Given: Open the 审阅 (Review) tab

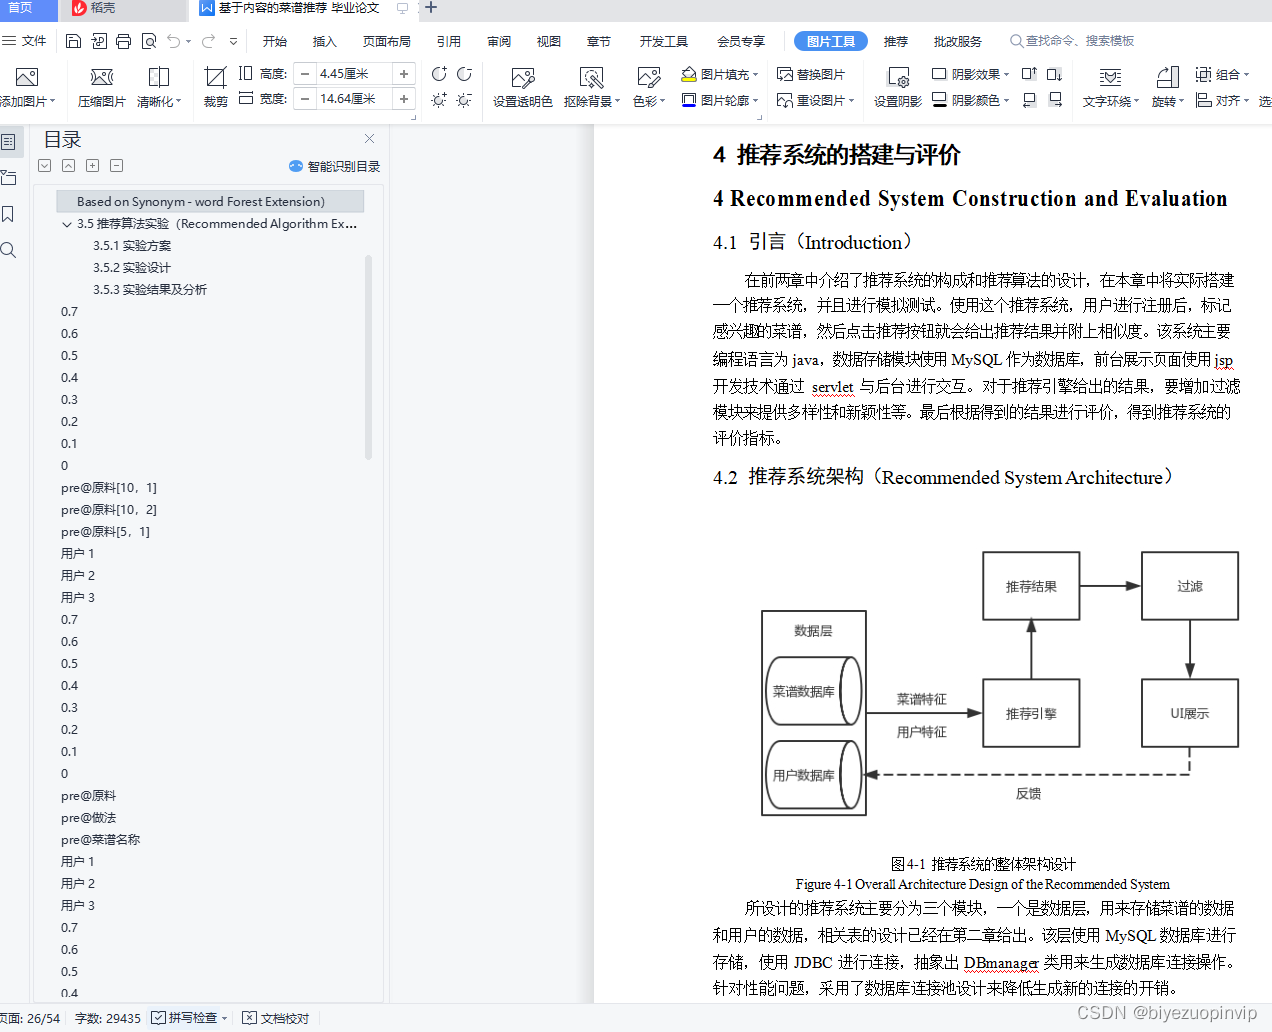Looking at the screenshot, I should 499,41.
